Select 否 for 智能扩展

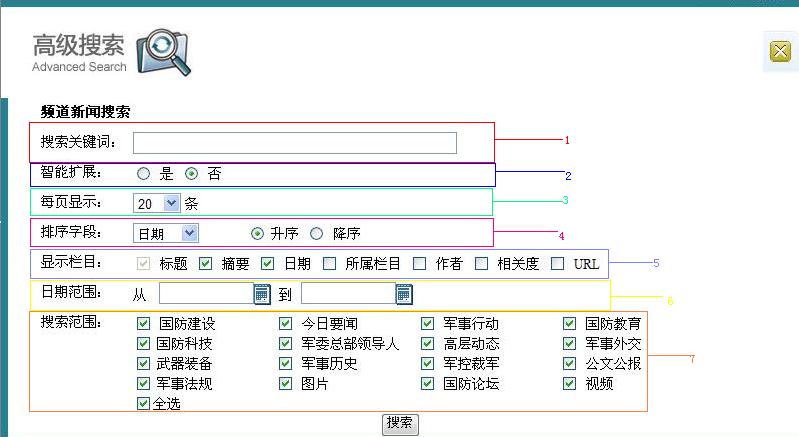click(192, 174)
